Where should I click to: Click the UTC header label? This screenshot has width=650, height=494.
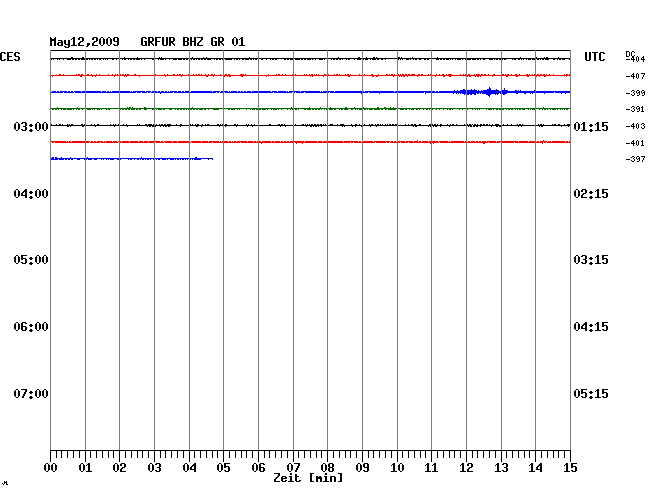595,57
